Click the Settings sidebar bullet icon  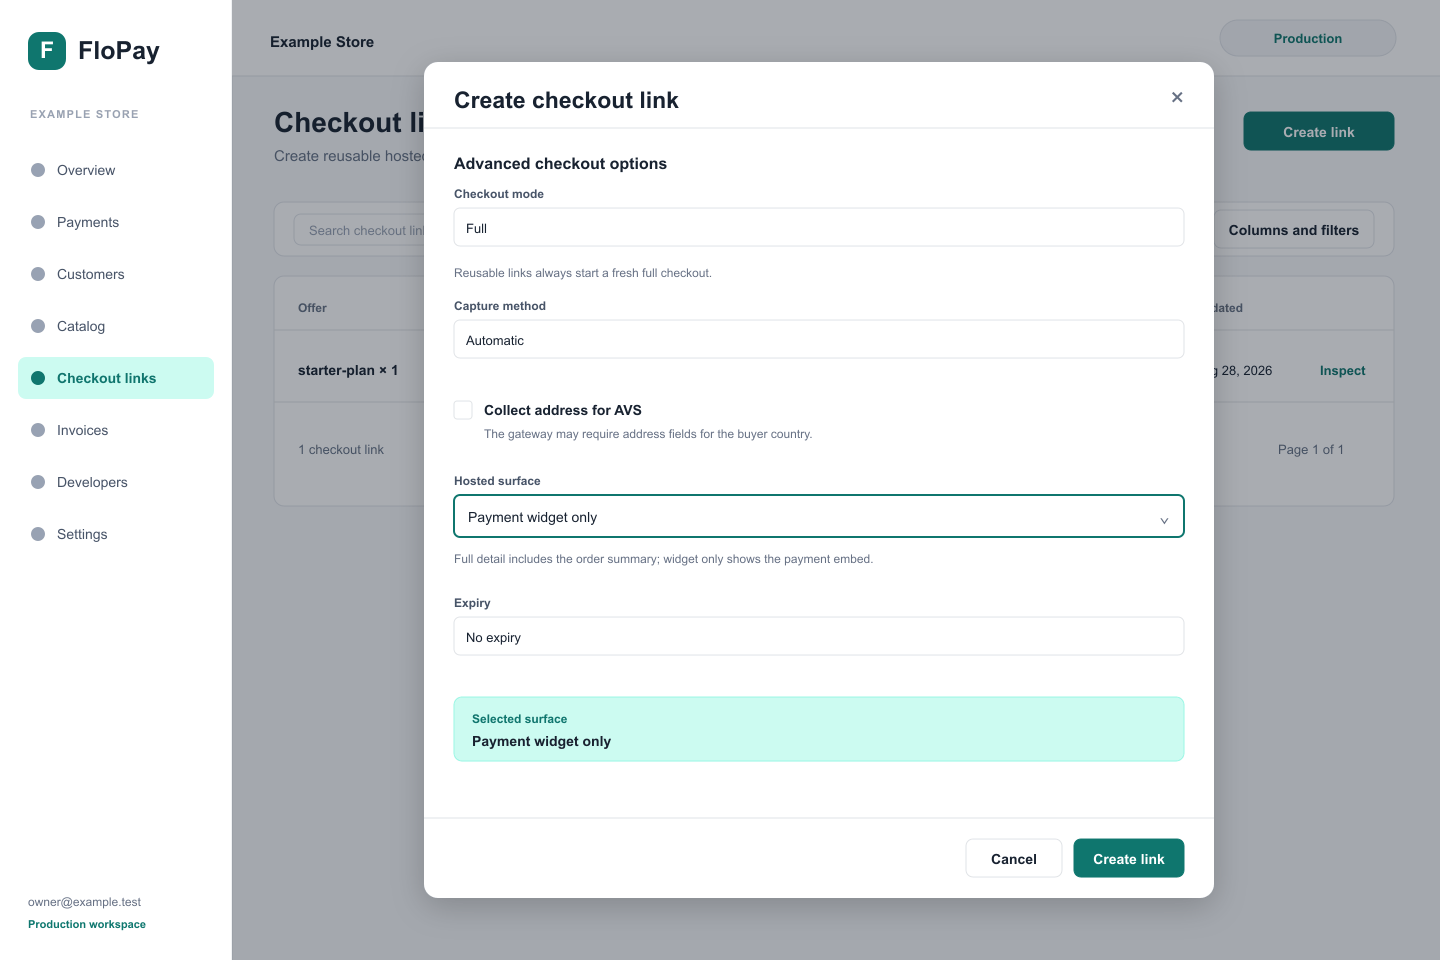tap(38, 534)
